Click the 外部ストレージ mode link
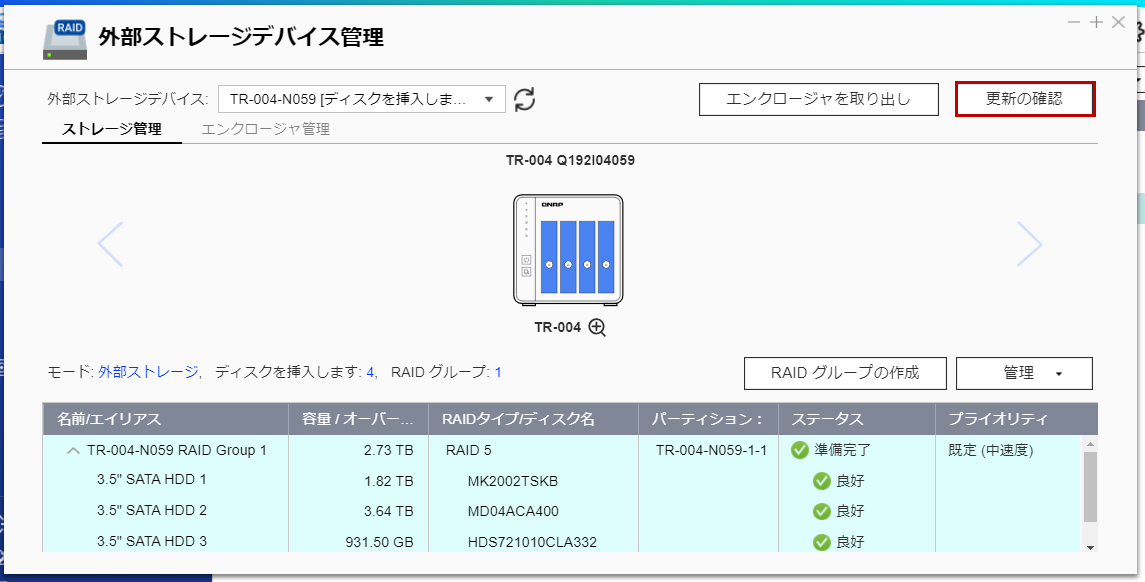This screenshot has height=582, width=1145. (148, 372)
